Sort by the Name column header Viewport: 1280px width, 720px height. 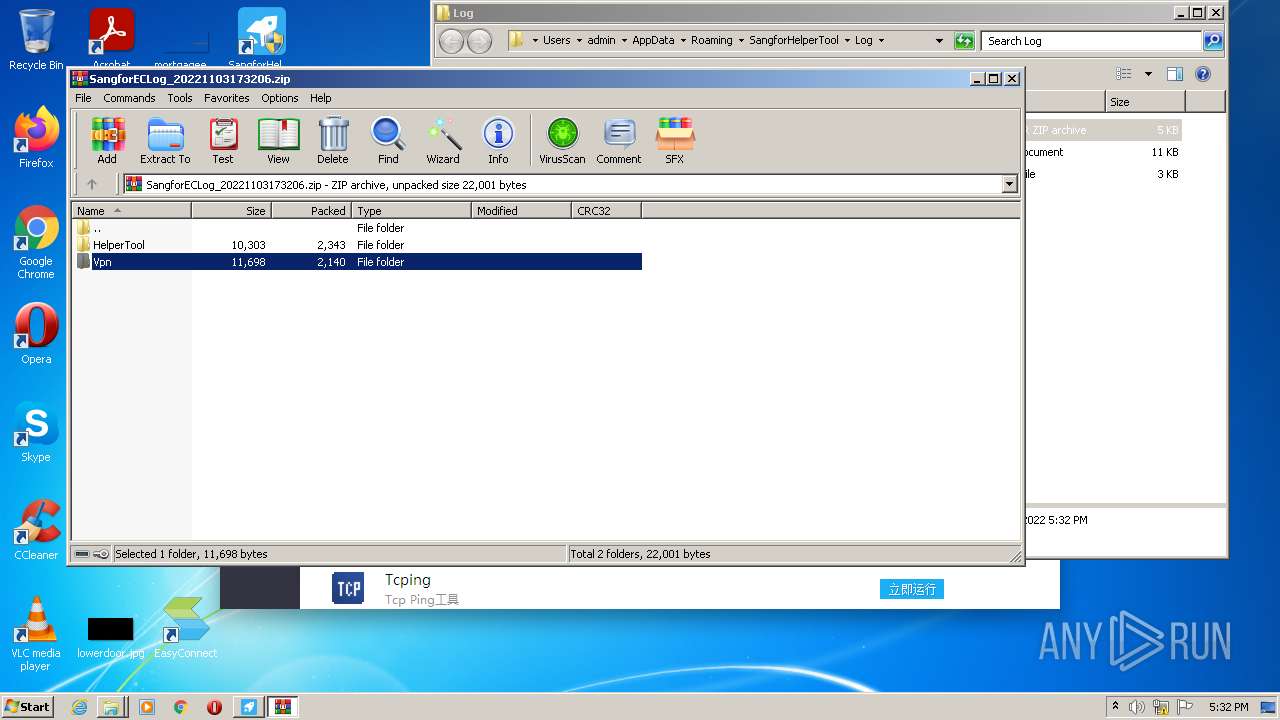tap(131, 211)
